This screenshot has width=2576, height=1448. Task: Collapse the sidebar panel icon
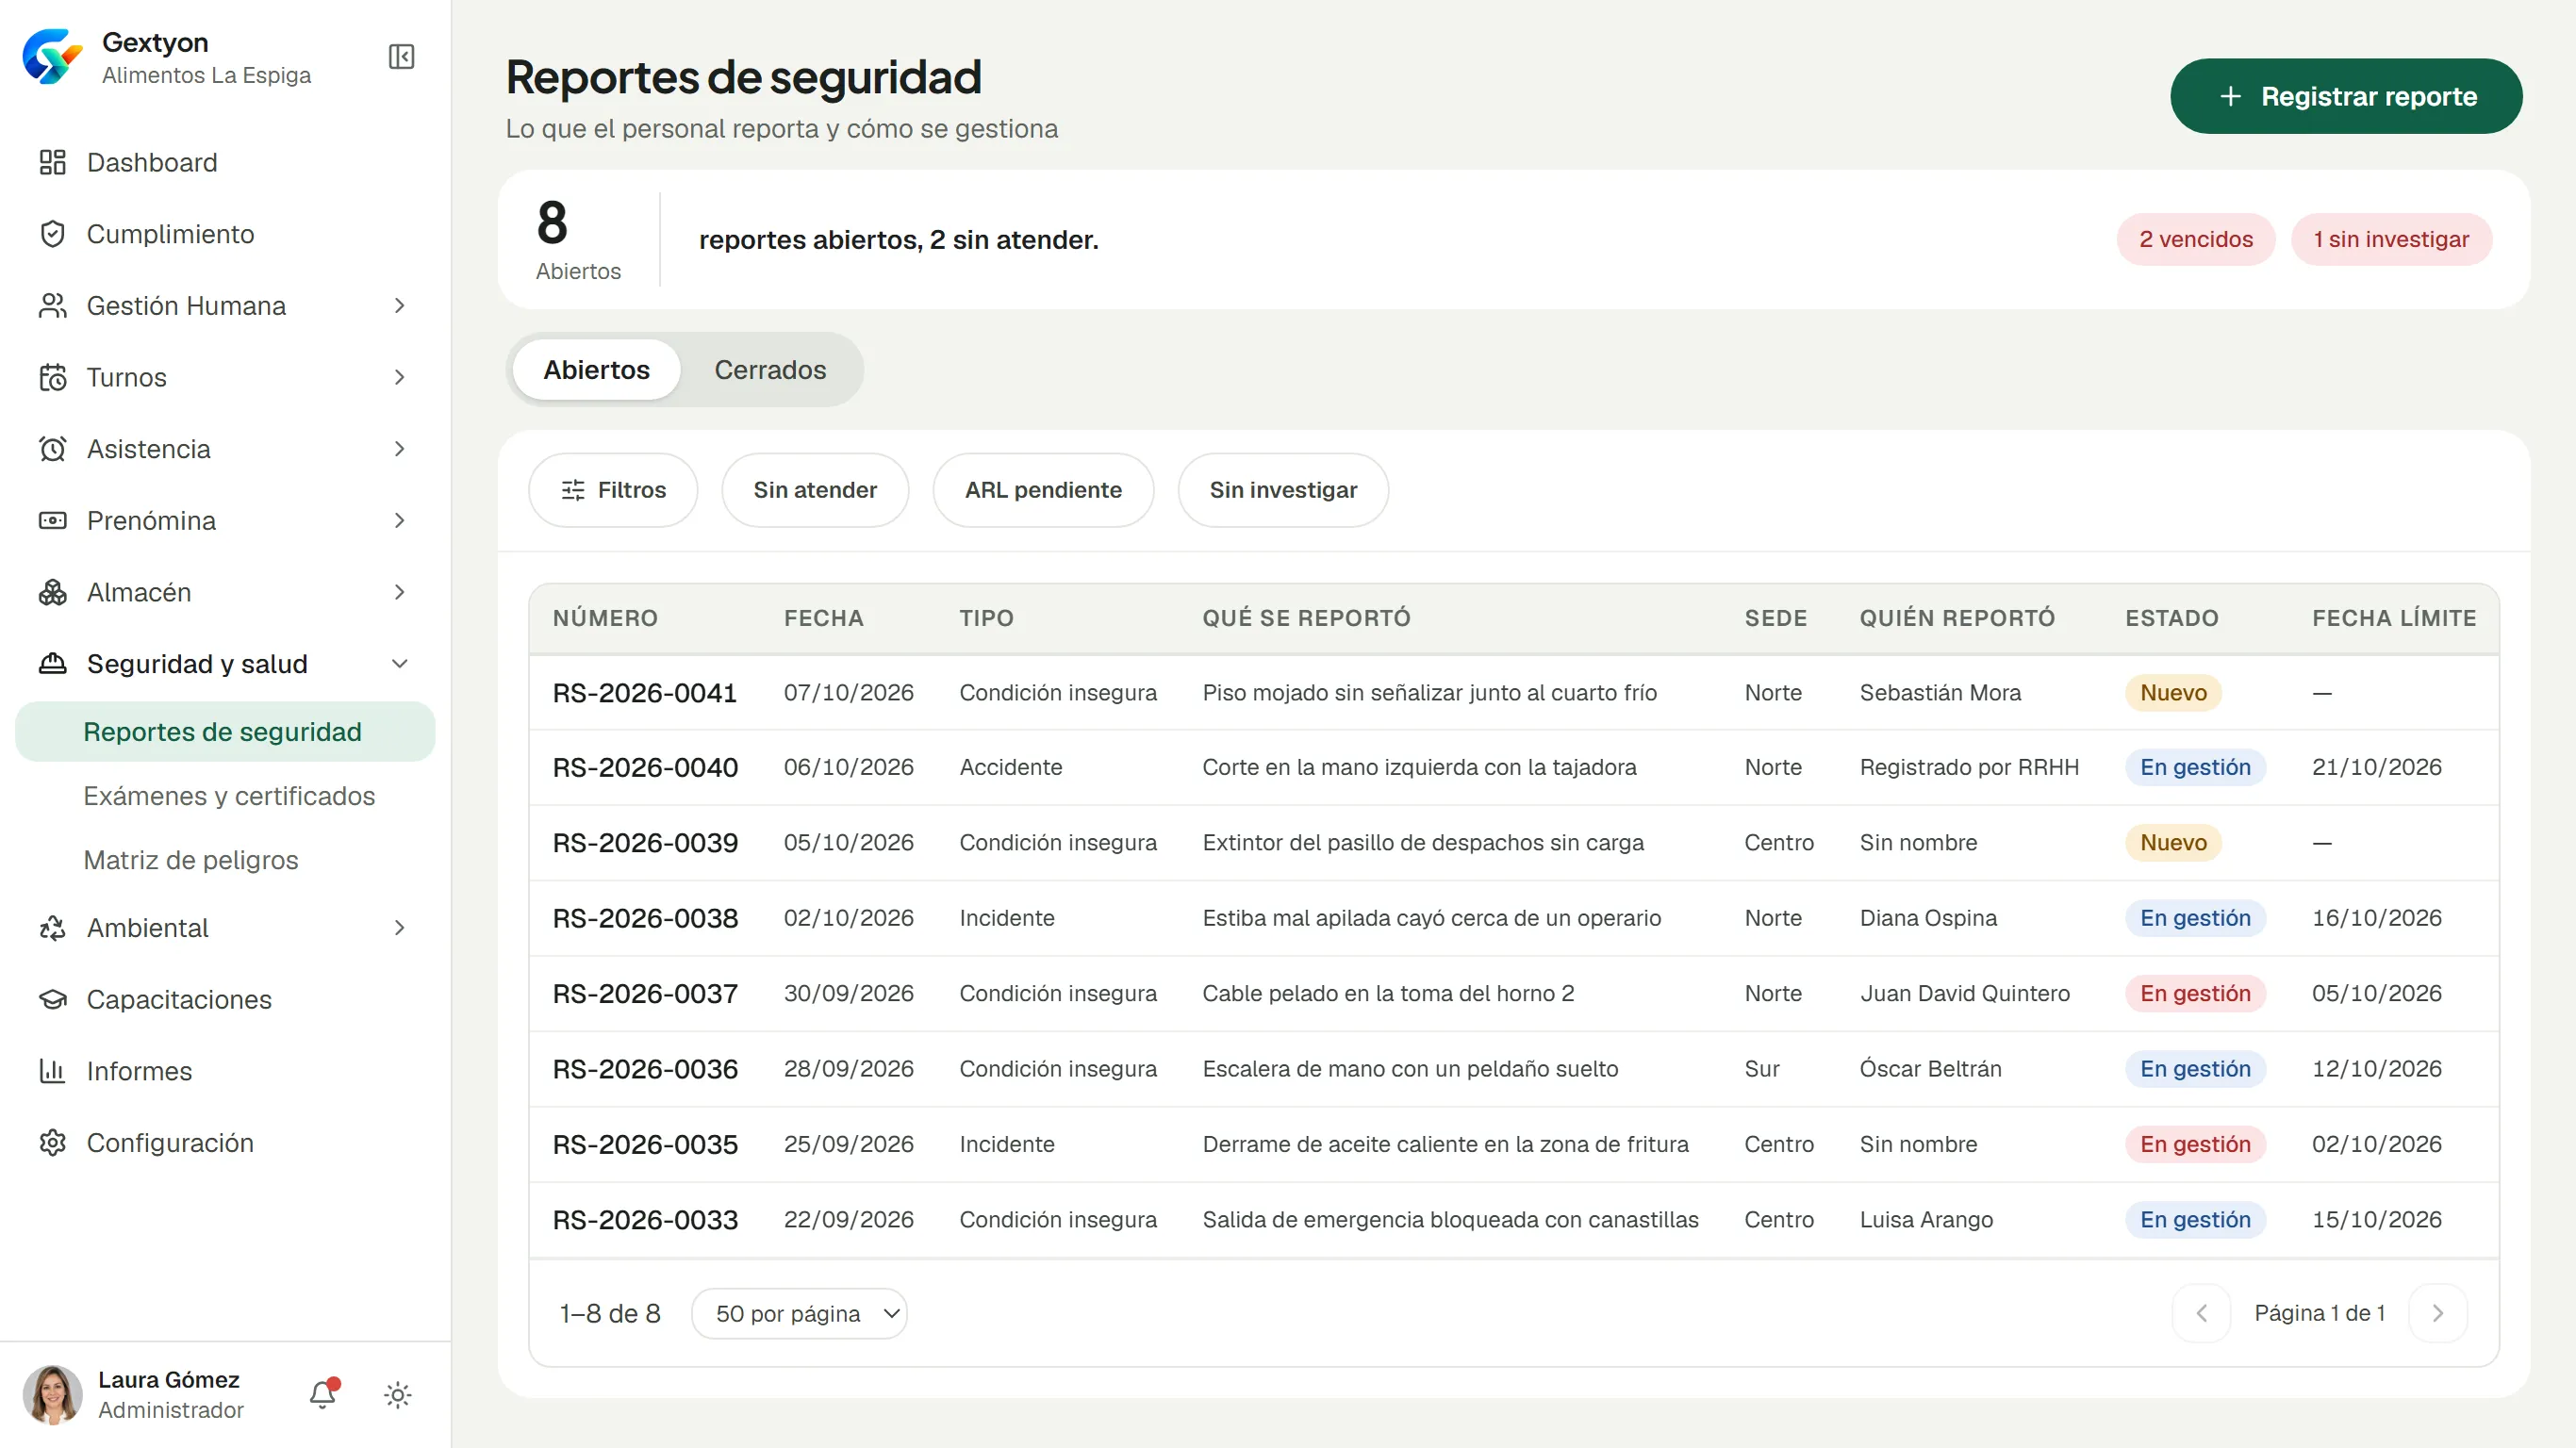point(401,57)
